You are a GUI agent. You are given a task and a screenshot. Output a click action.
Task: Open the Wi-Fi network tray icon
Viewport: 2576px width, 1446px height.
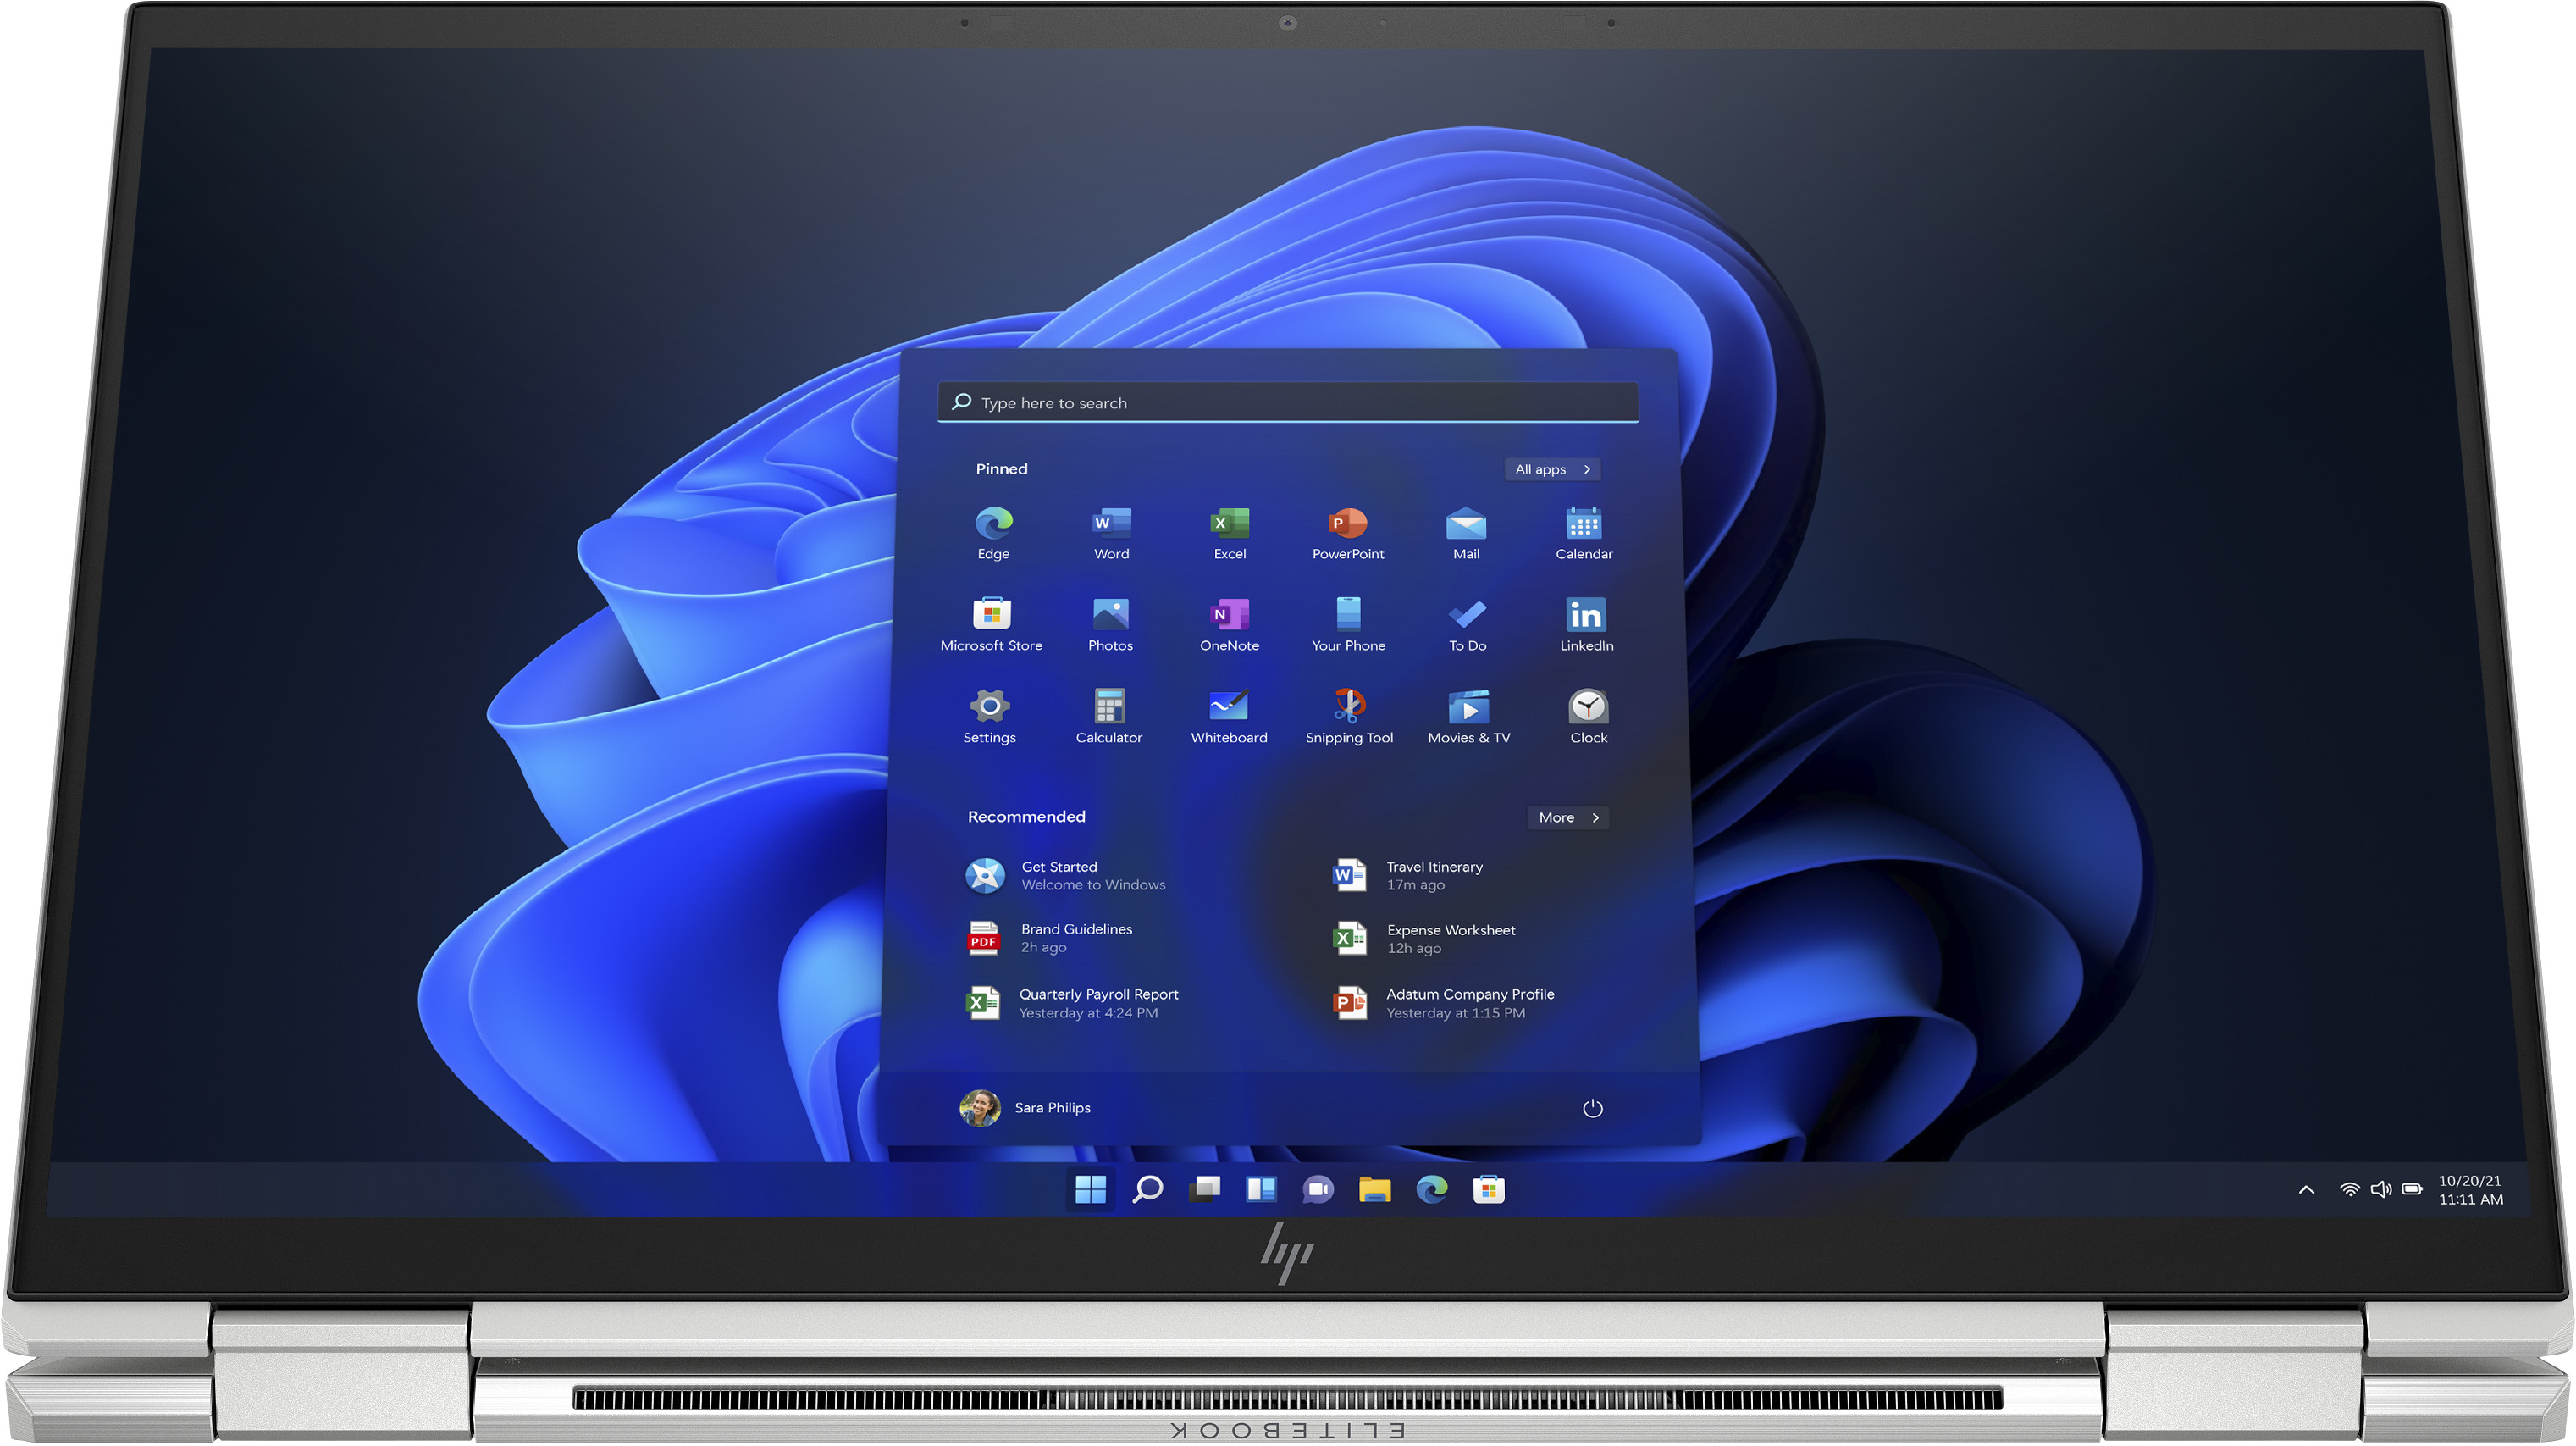tap(2350, 1190)
